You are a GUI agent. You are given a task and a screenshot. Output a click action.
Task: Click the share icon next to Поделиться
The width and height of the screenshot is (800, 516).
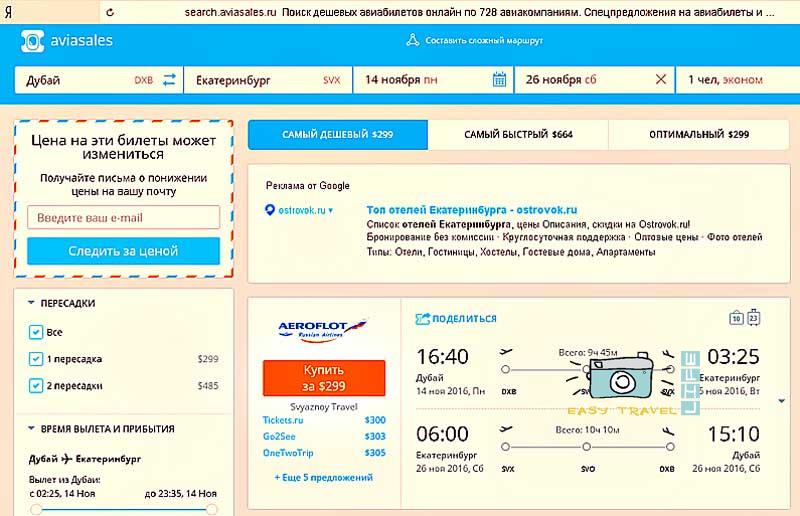(x=422, y=319)
